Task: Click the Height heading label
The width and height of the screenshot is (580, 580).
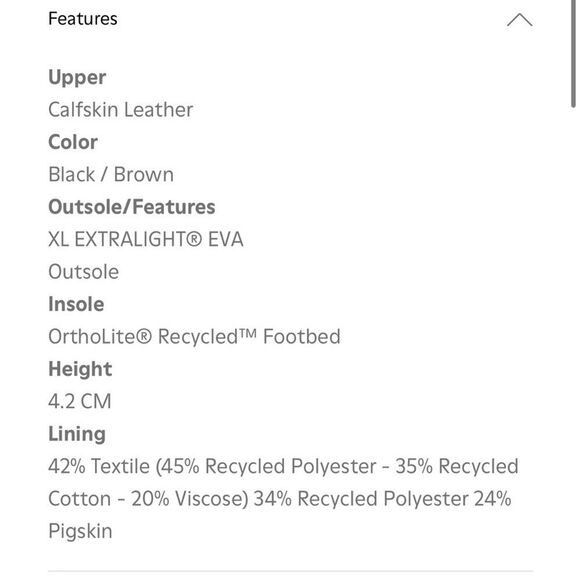Action: tap(80, 369)
